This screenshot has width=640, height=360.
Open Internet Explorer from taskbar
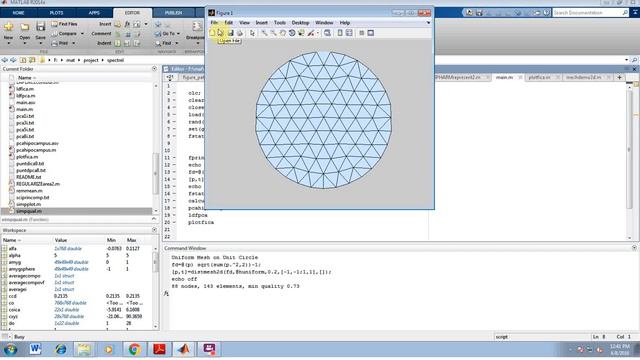60,349
